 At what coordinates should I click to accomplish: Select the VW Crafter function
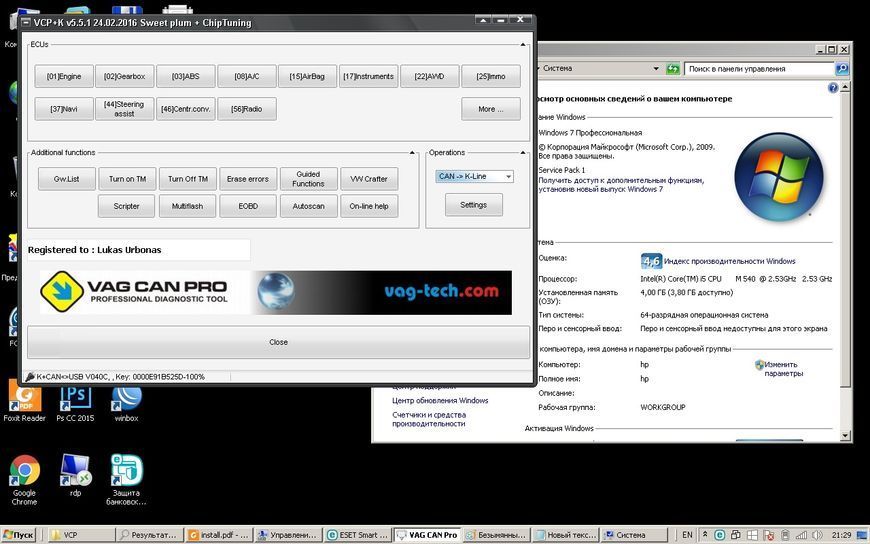coord(369,179)
